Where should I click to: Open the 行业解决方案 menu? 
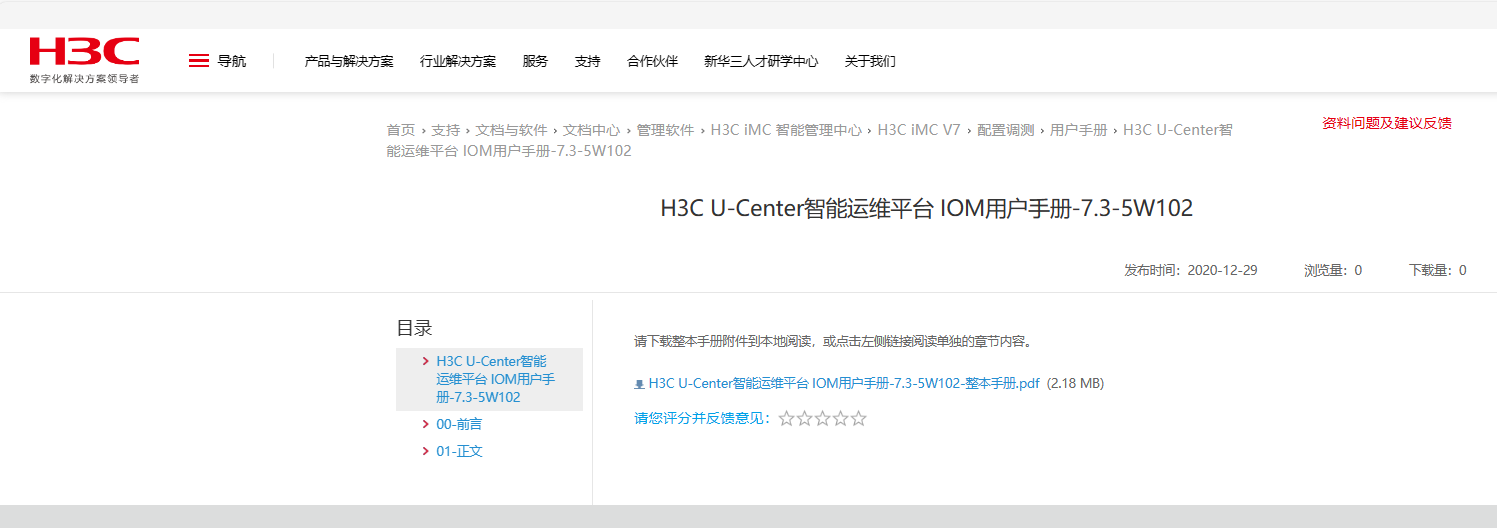tap(458, 61)
